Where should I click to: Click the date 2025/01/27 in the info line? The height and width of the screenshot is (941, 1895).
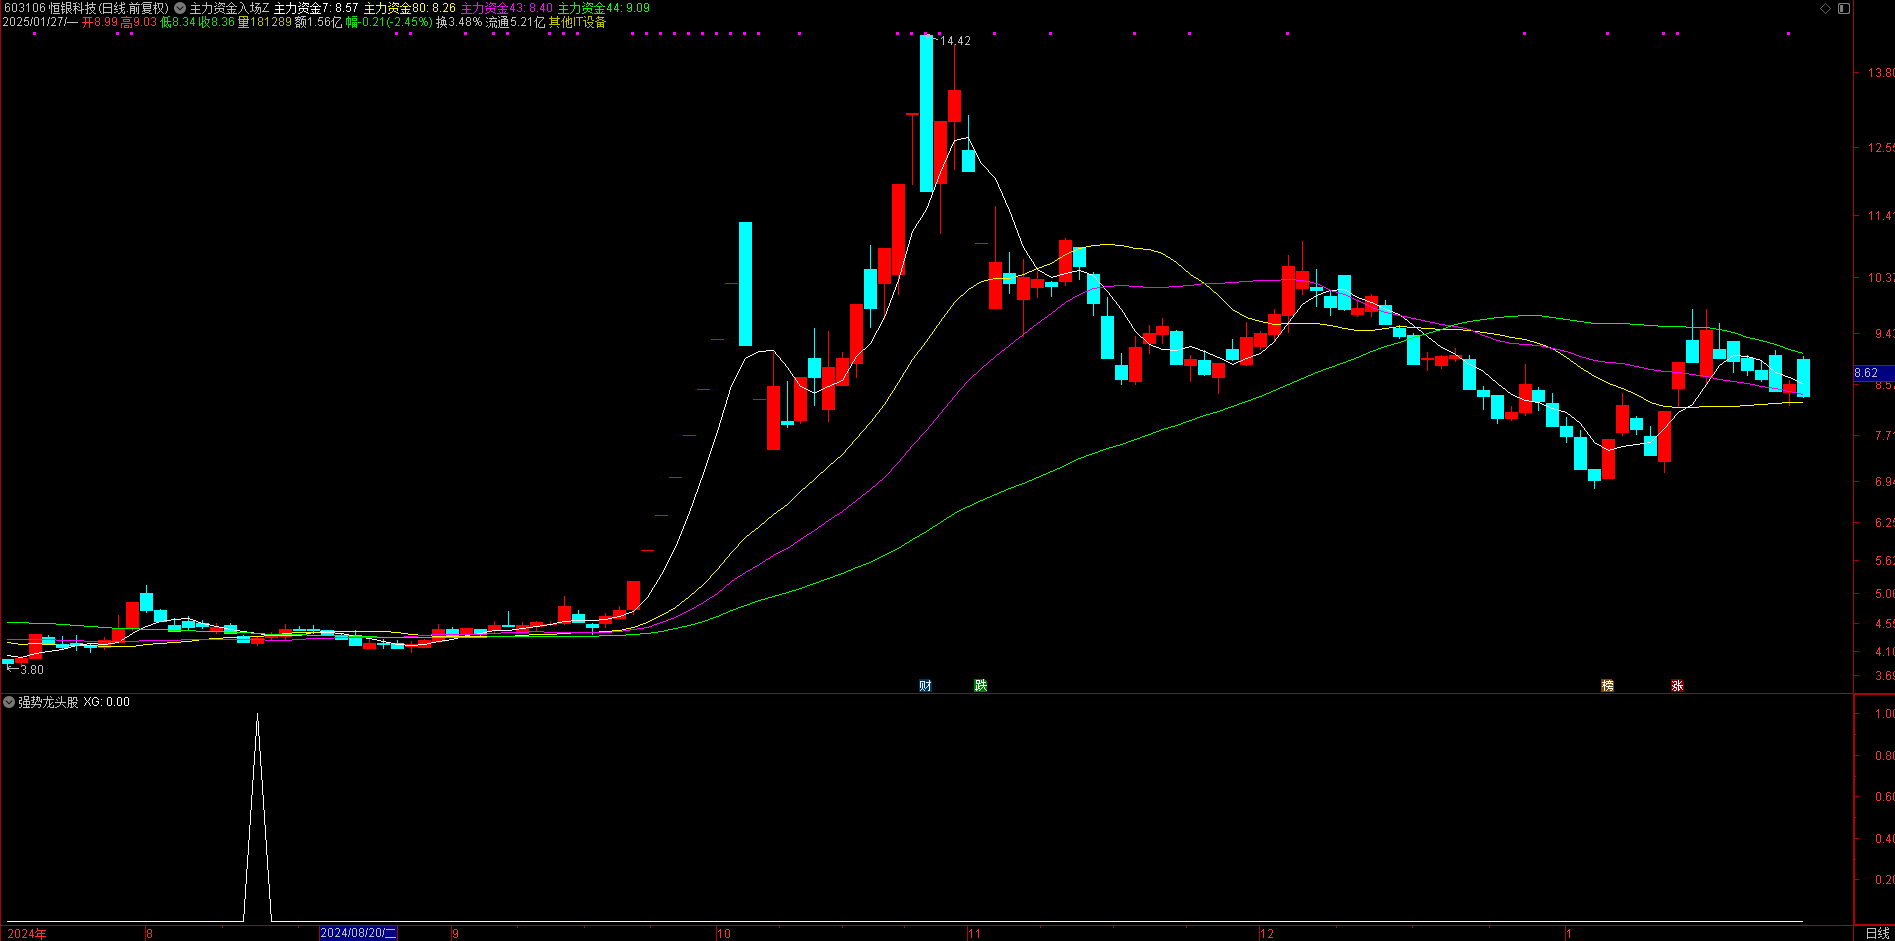click(34, 22)
